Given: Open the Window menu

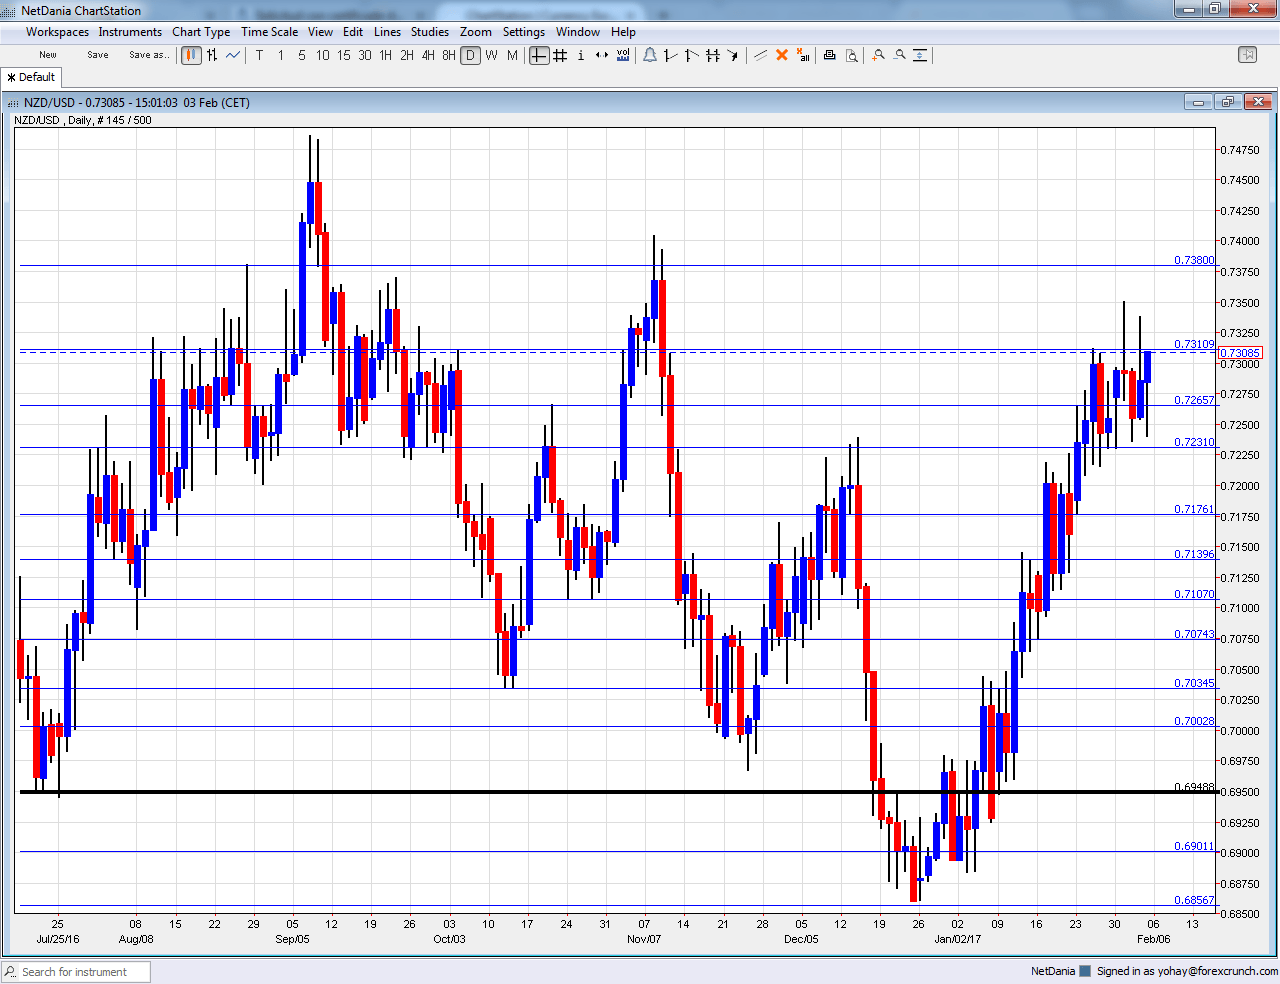Looking at the screenshot, I should (x=578, y=32).
